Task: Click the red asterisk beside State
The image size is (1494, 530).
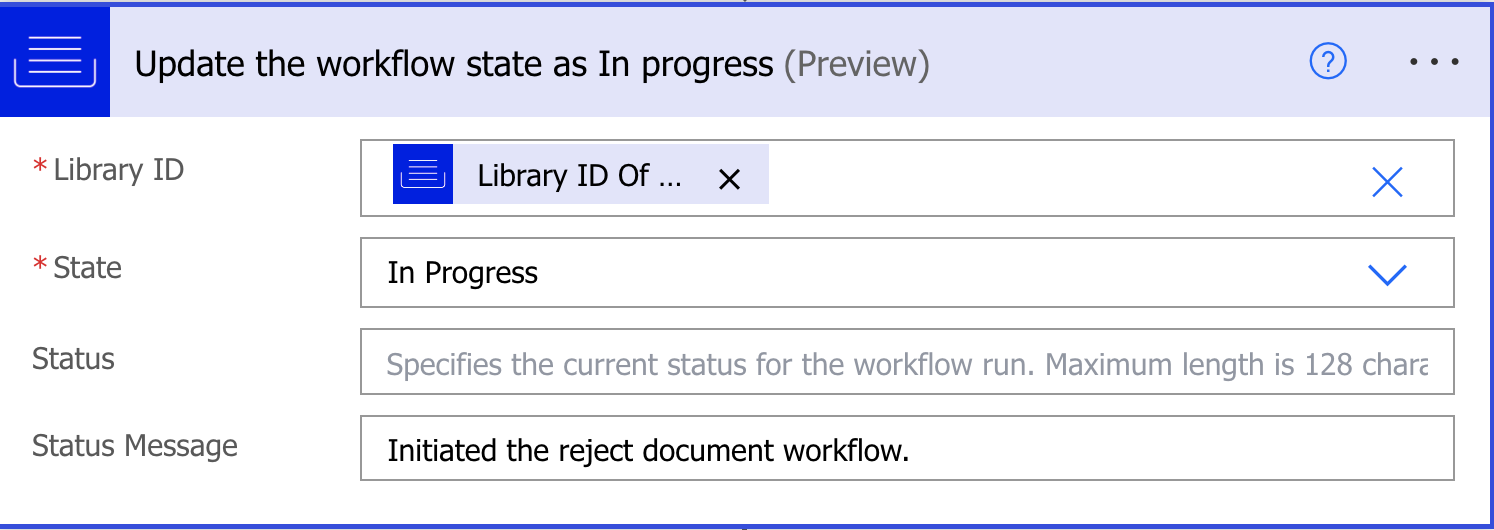Action: click(40, 266)
